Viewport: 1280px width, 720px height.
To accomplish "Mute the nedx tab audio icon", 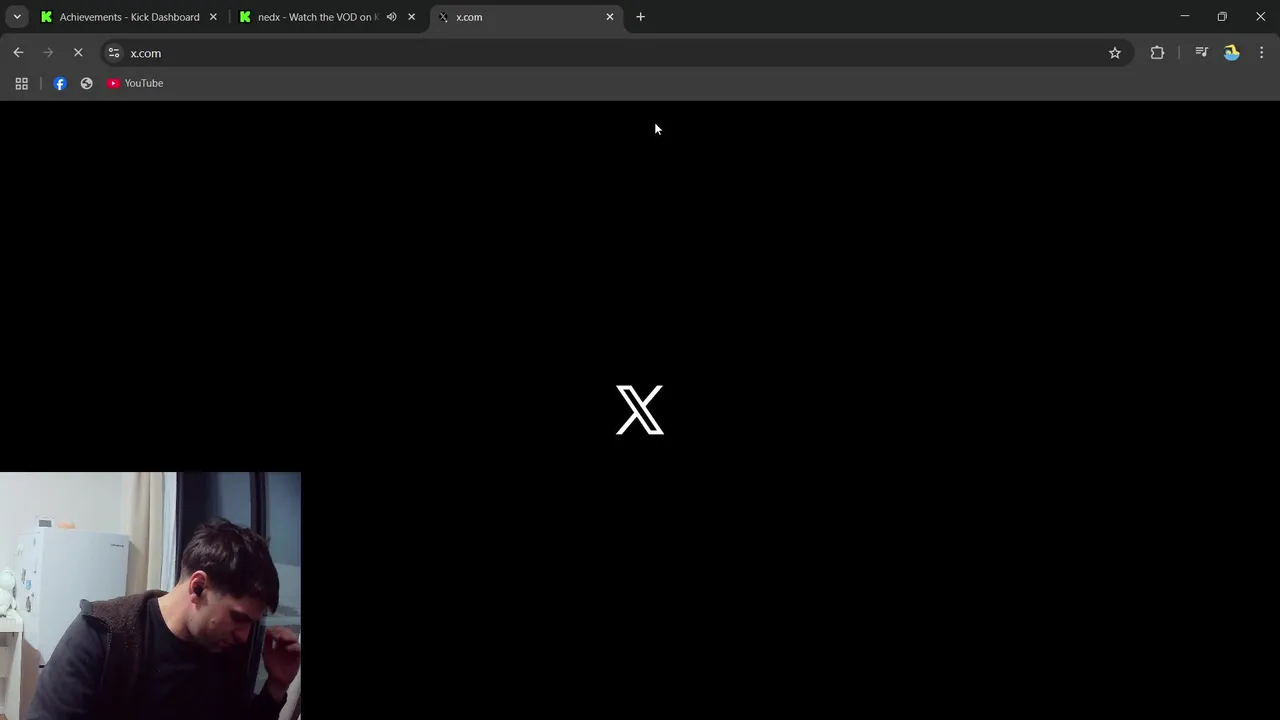I will (392, 17).
